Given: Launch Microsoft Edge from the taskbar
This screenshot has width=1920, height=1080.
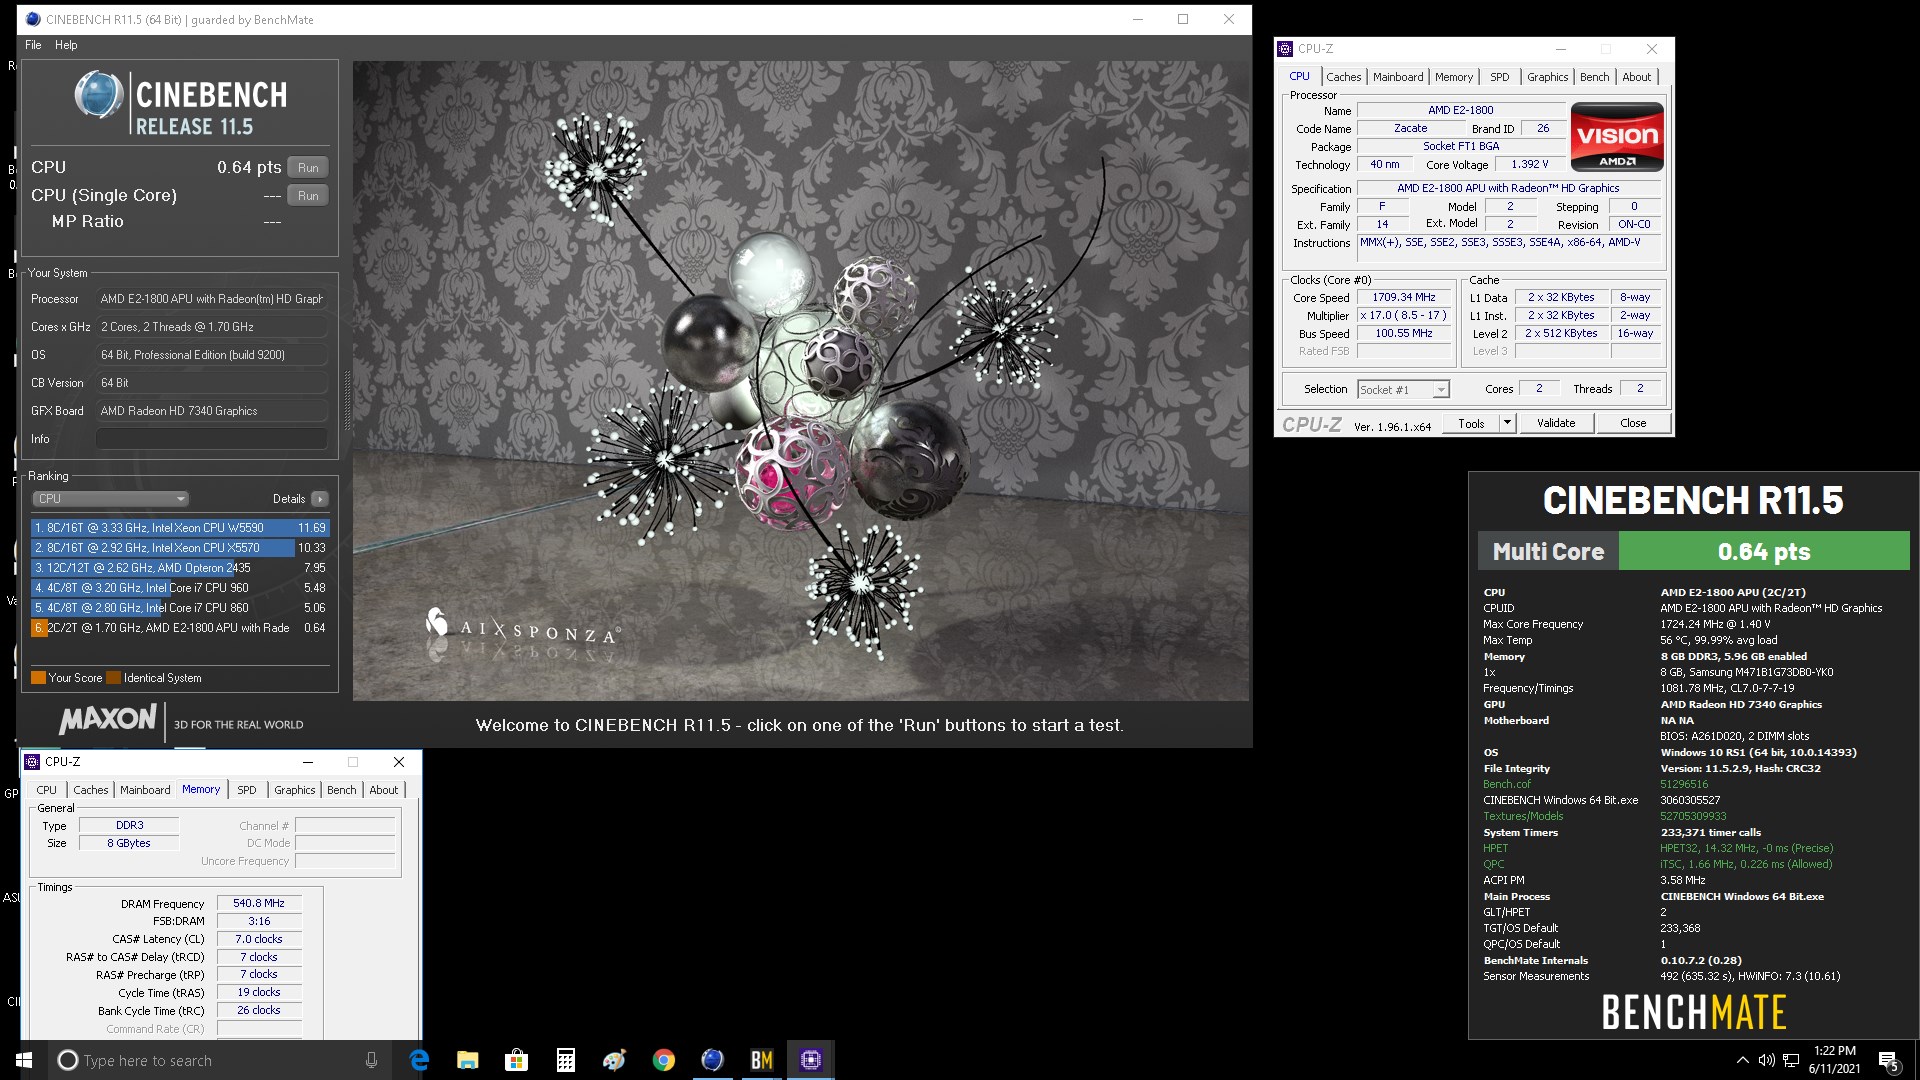Looking at the screenshot, I should point(419,1060).
